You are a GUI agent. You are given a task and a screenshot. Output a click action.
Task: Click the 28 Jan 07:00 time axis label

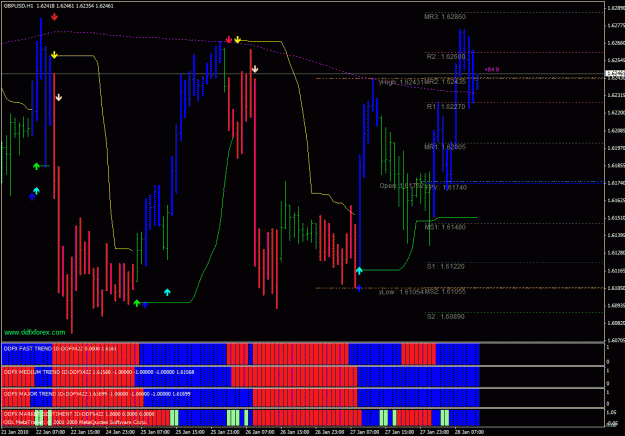470,432
